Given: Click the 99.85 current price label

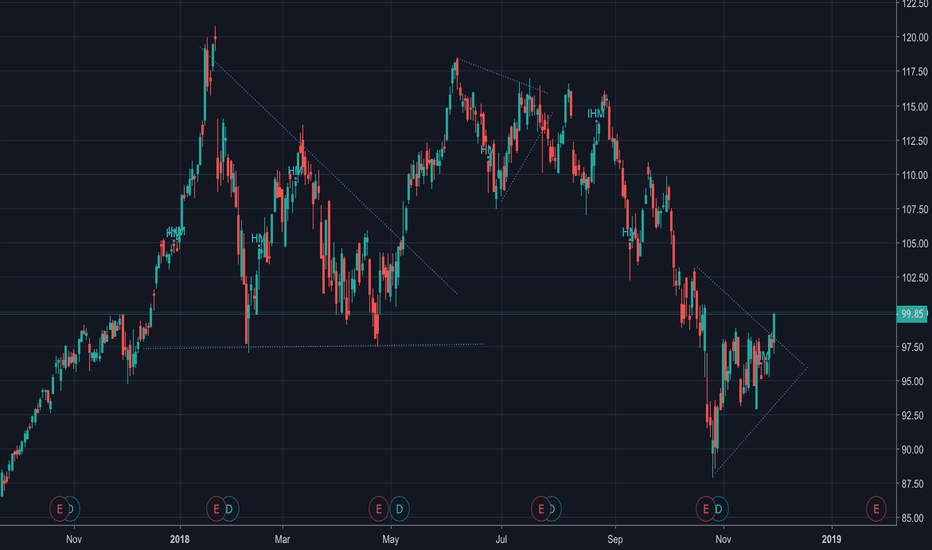Looking at the screenshot, I should [x=912, y=314].
